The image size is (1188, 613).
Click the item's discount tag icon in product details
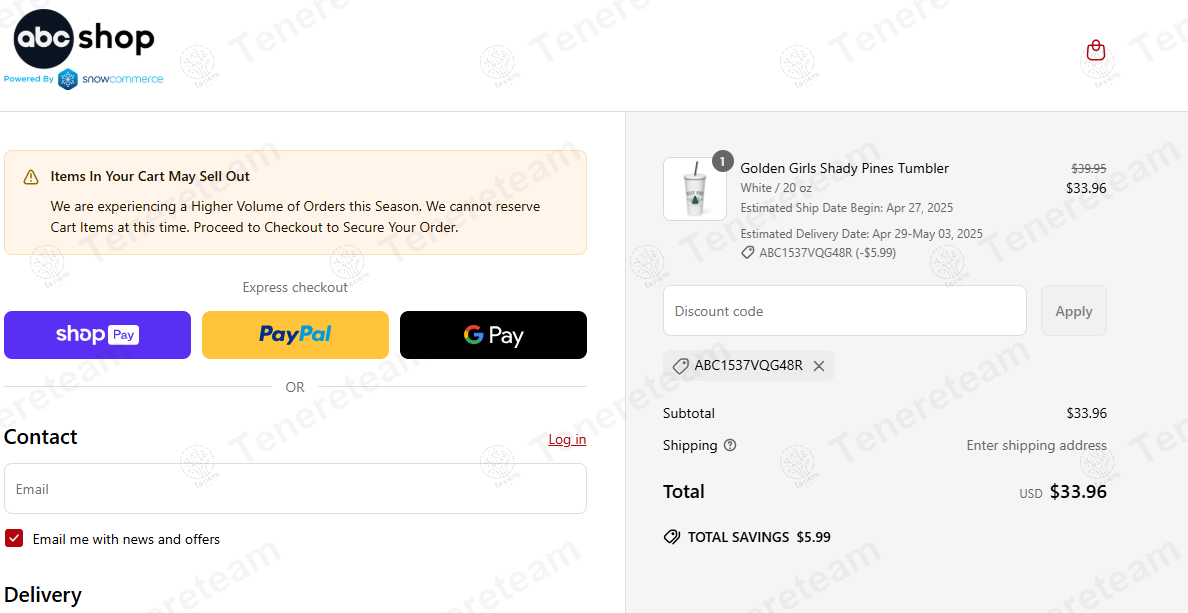(x=748, y=253)
